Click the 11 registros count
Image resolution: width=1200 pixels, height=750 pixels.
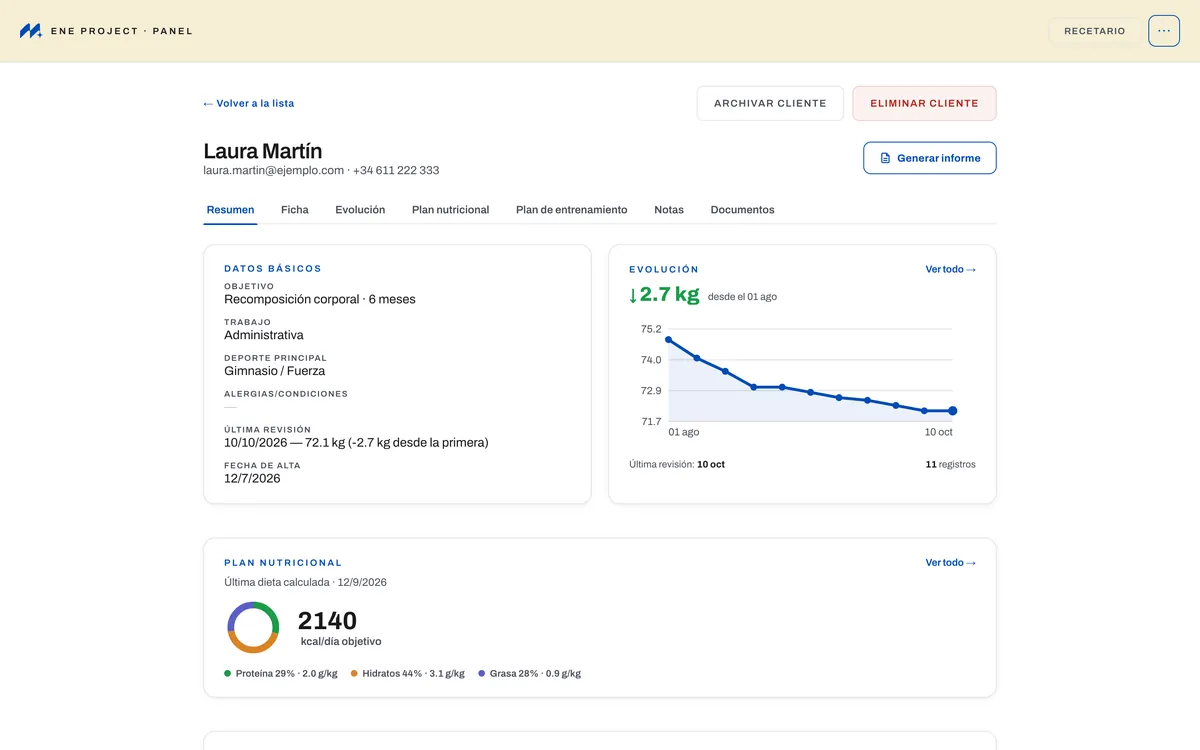[950, 465]
